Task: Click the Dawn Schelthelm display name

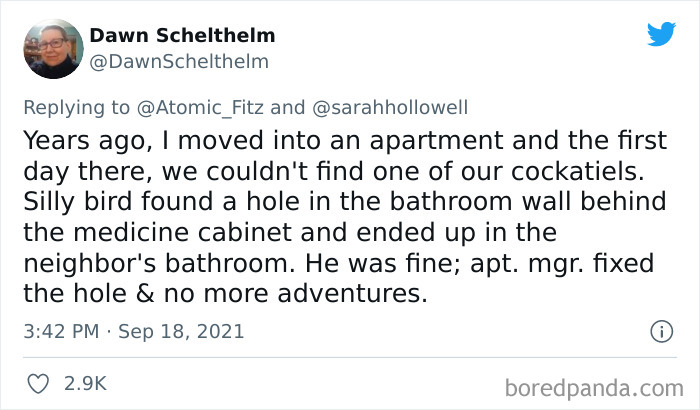Action: point(182,36)
